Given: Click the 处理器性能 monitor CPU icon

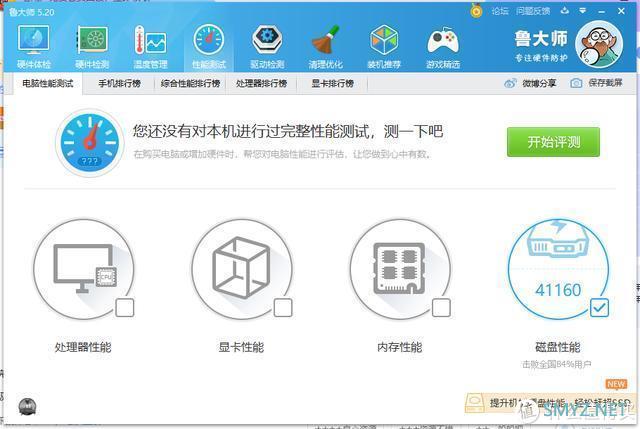Looking at the screenshot, I should [x=84, y=269].
